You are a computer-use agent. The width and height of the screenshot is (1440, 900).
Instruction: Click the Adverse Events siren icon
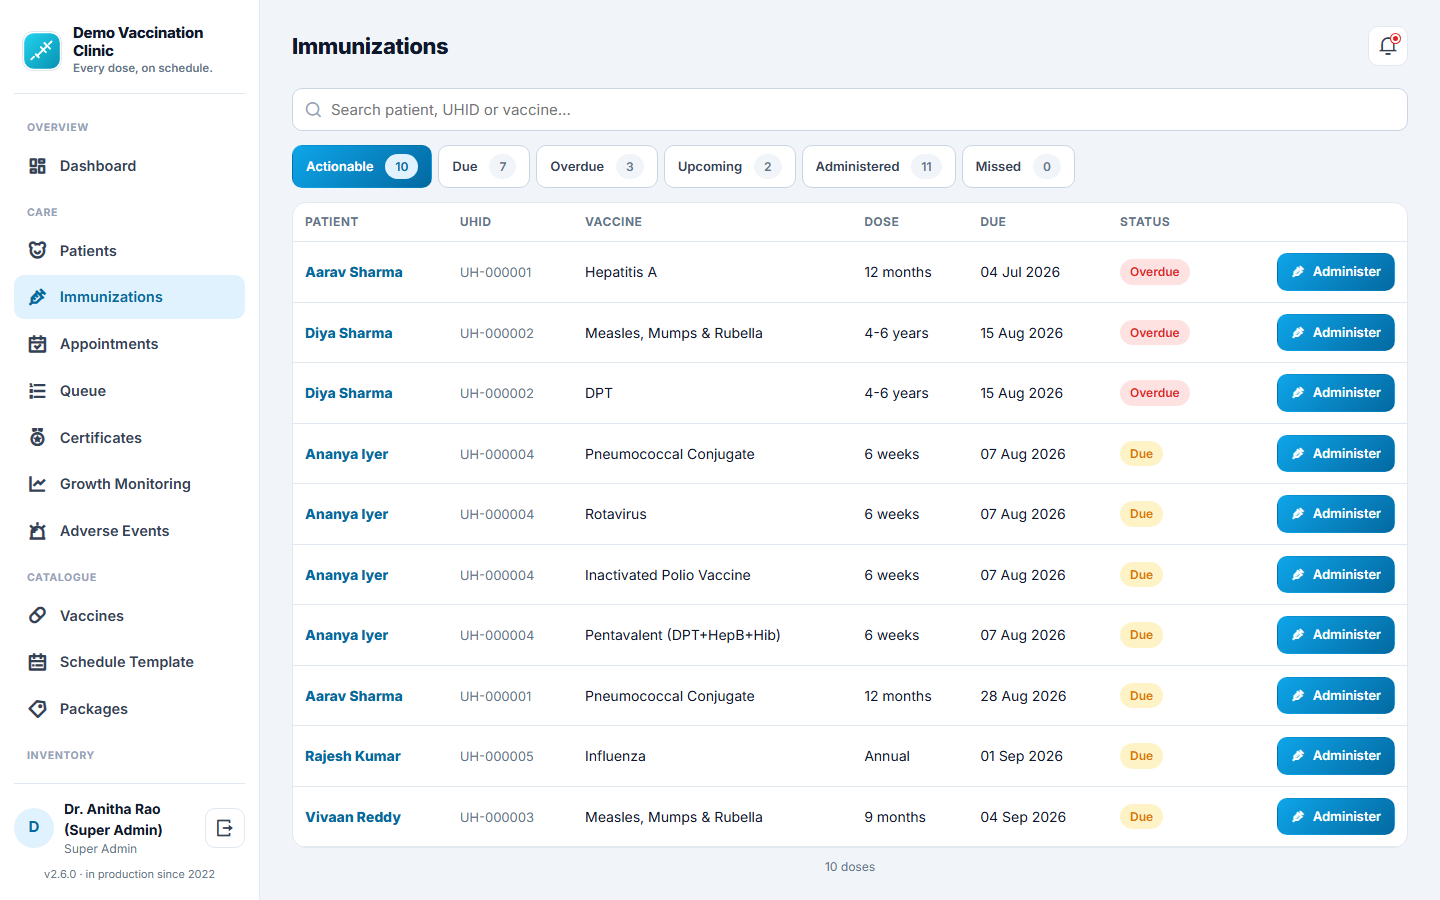[x=38, y=531]
